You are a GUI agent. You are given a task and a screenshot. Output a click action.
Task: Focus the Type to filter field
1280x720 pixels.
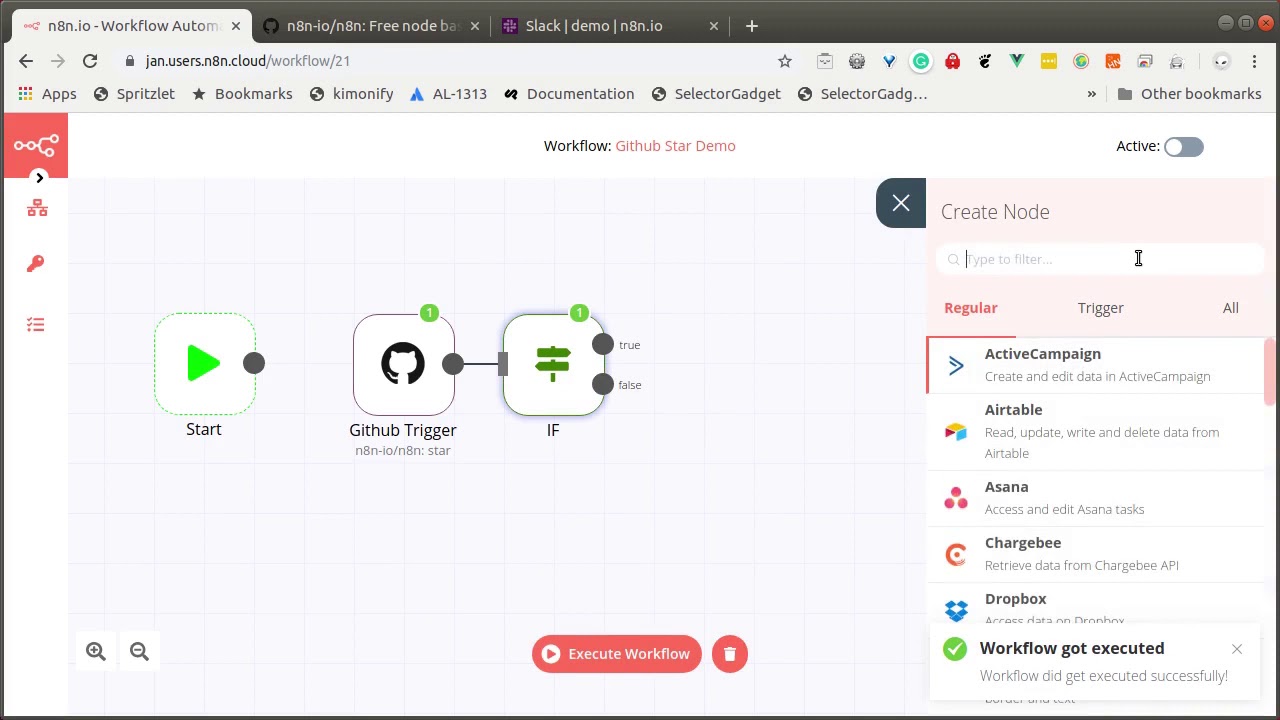click(x=1100, y=259)
